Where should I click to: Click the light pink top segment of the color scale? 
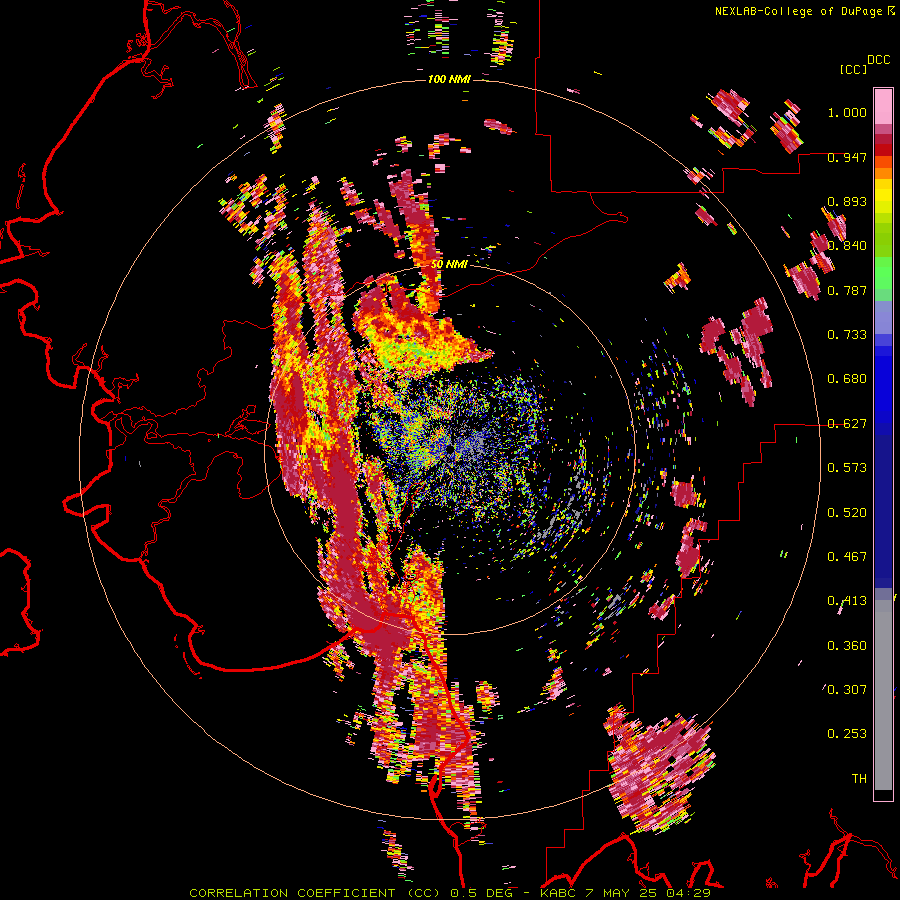coord(883,106)
